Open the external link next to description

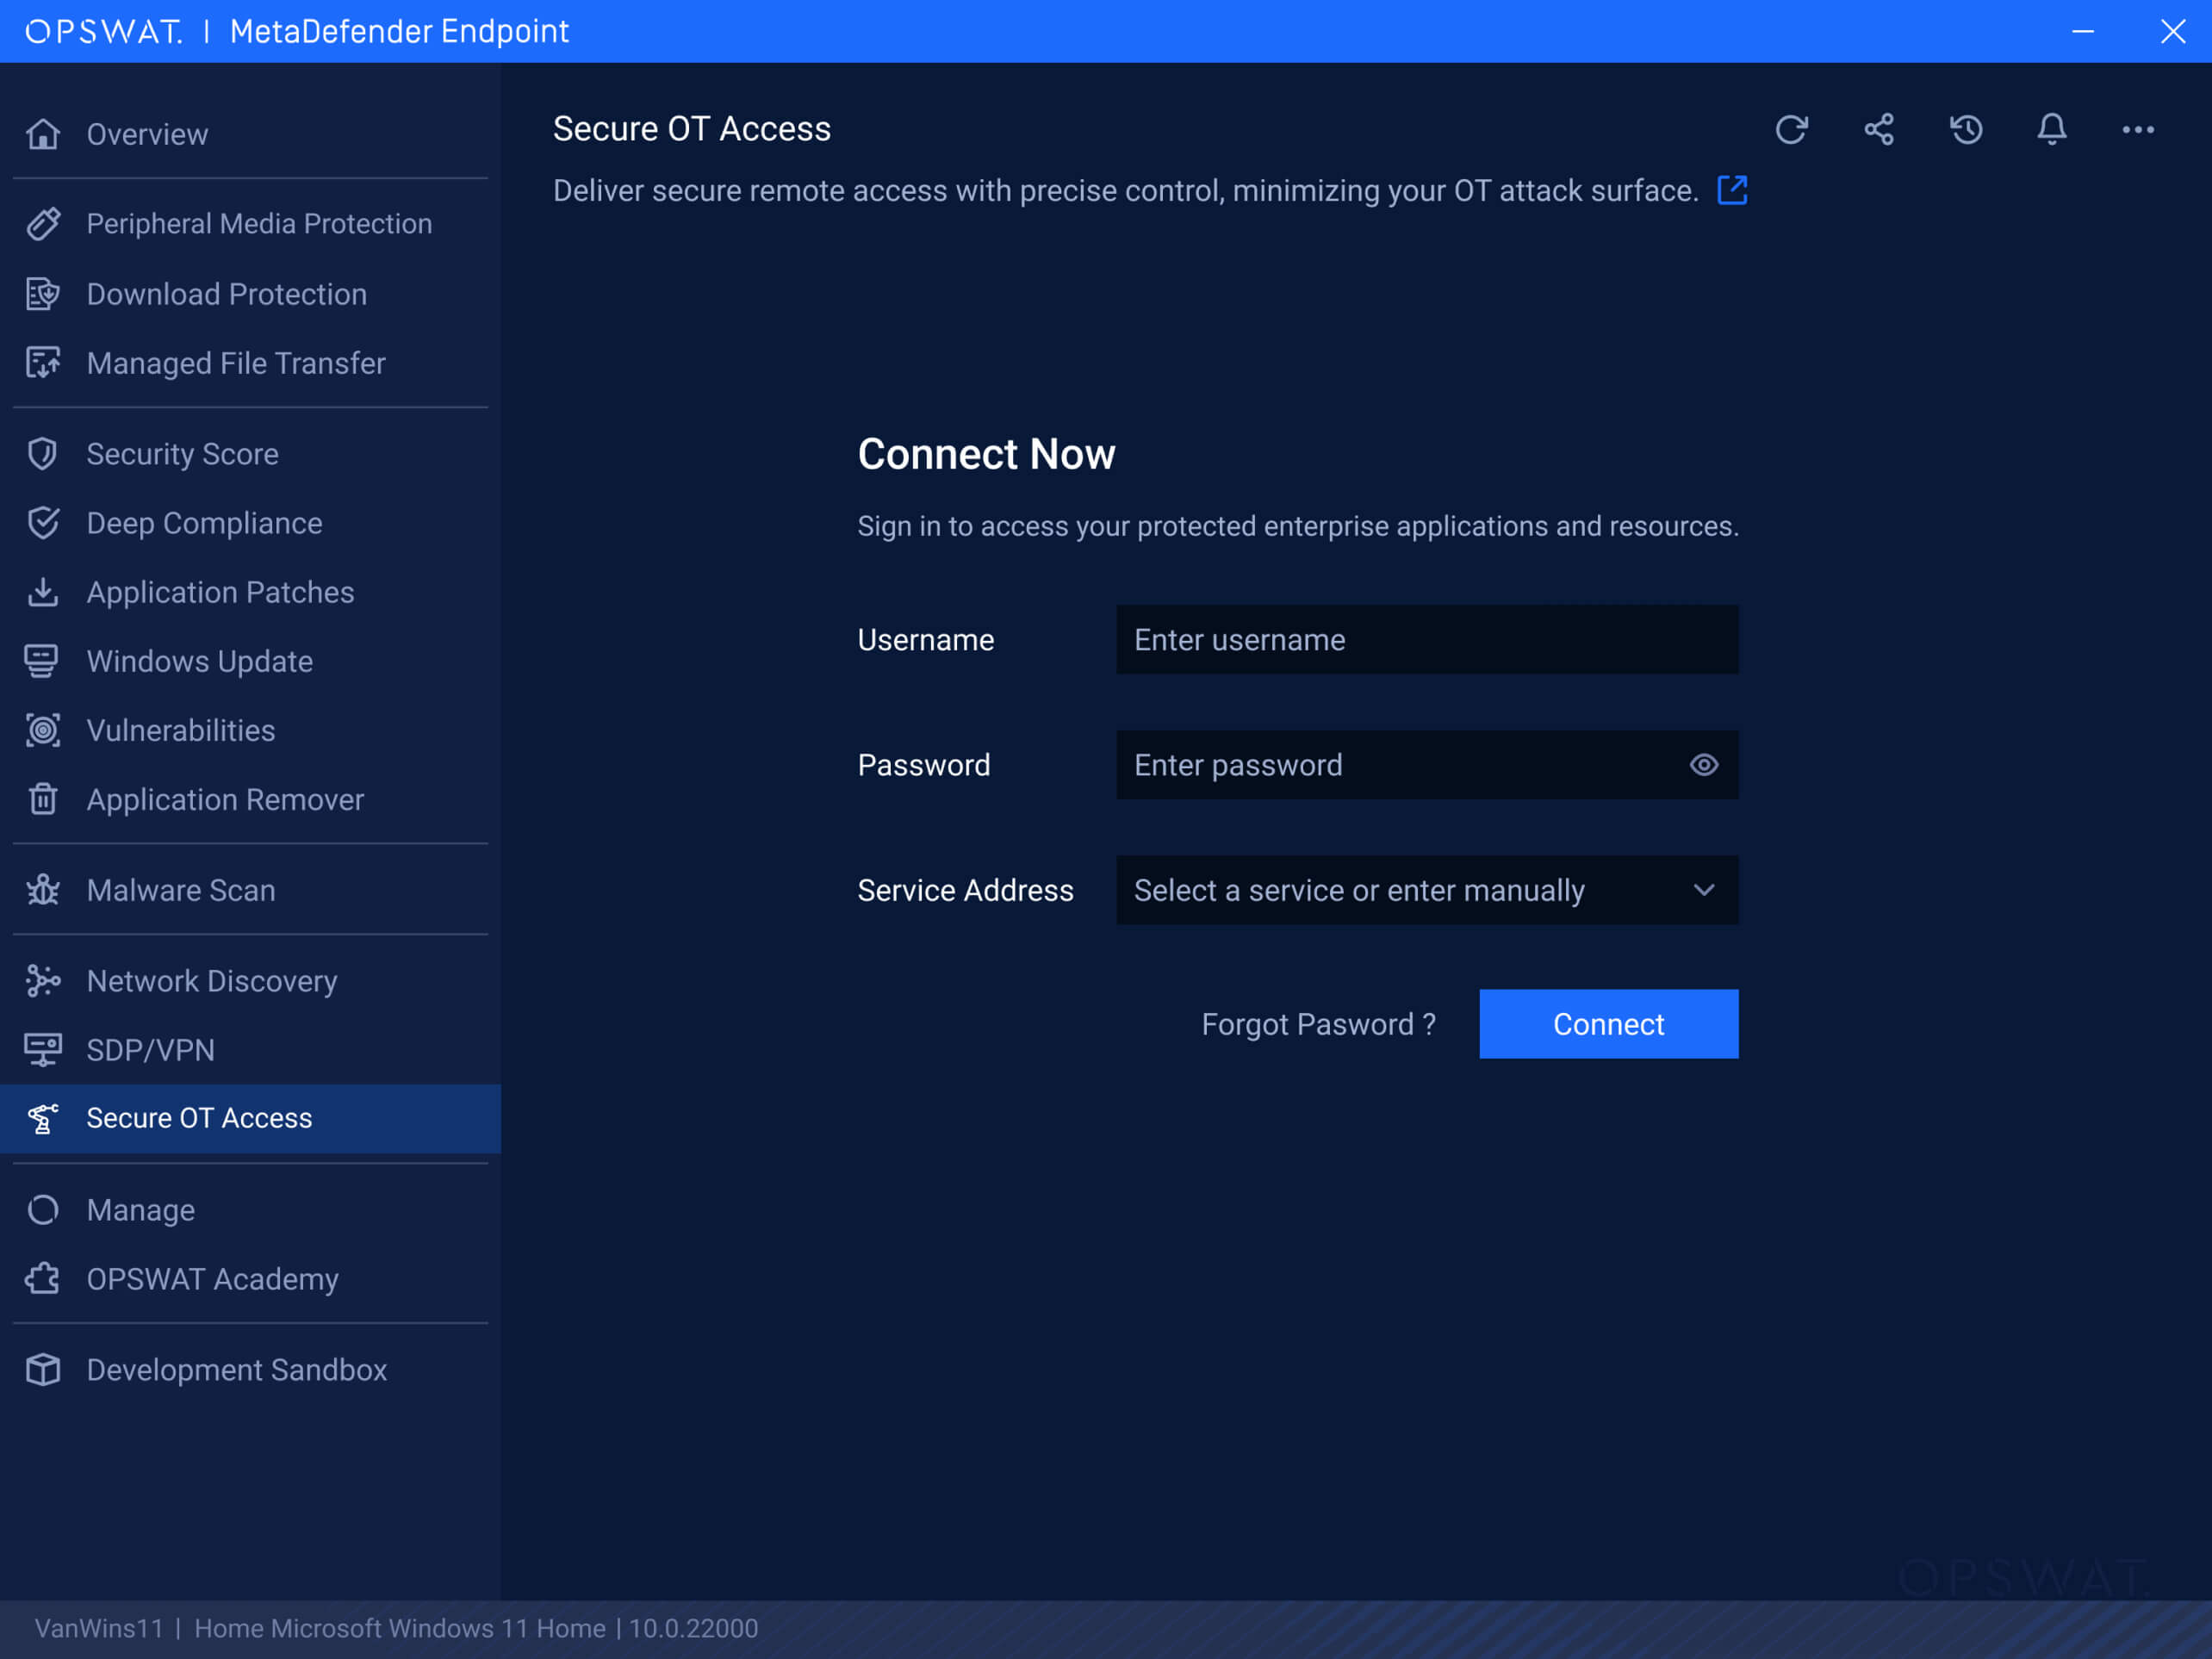tap(1733, 190)
